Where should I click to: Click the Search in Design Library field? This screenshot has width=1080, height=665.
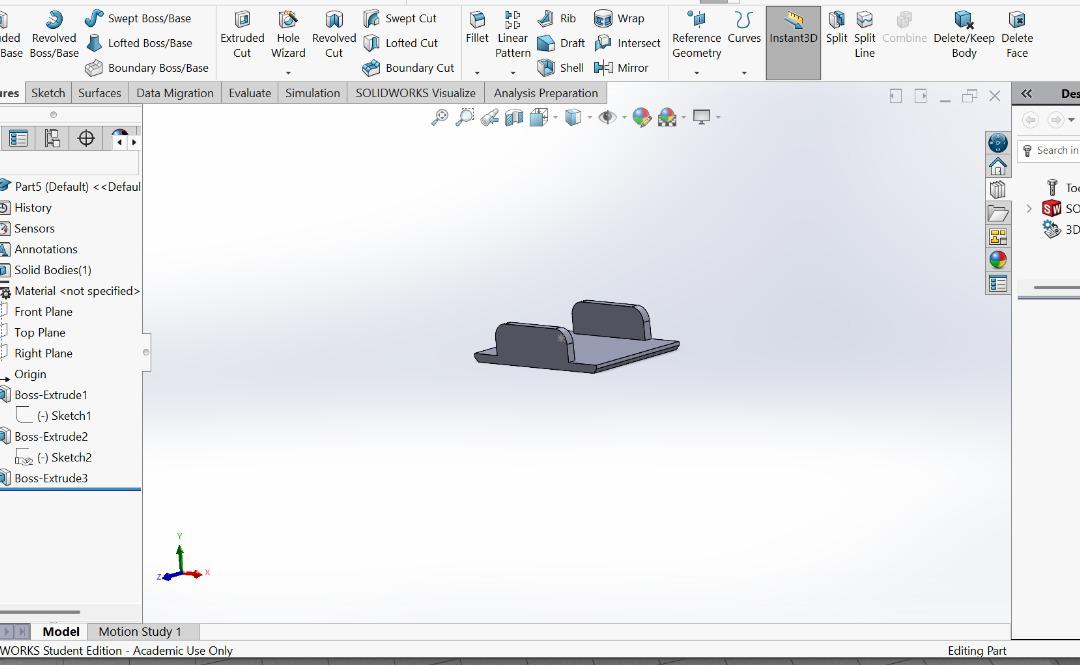pyautogui.click(x=1050, y=150)
